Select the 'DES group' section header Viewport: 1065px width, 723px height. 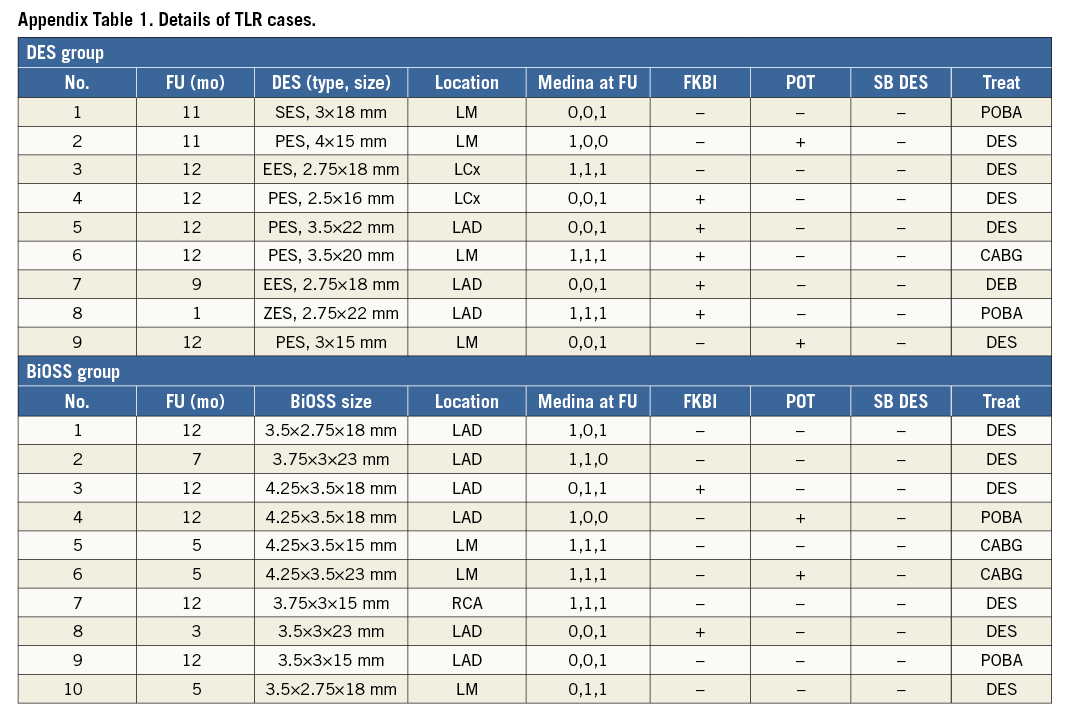point(64,53)
